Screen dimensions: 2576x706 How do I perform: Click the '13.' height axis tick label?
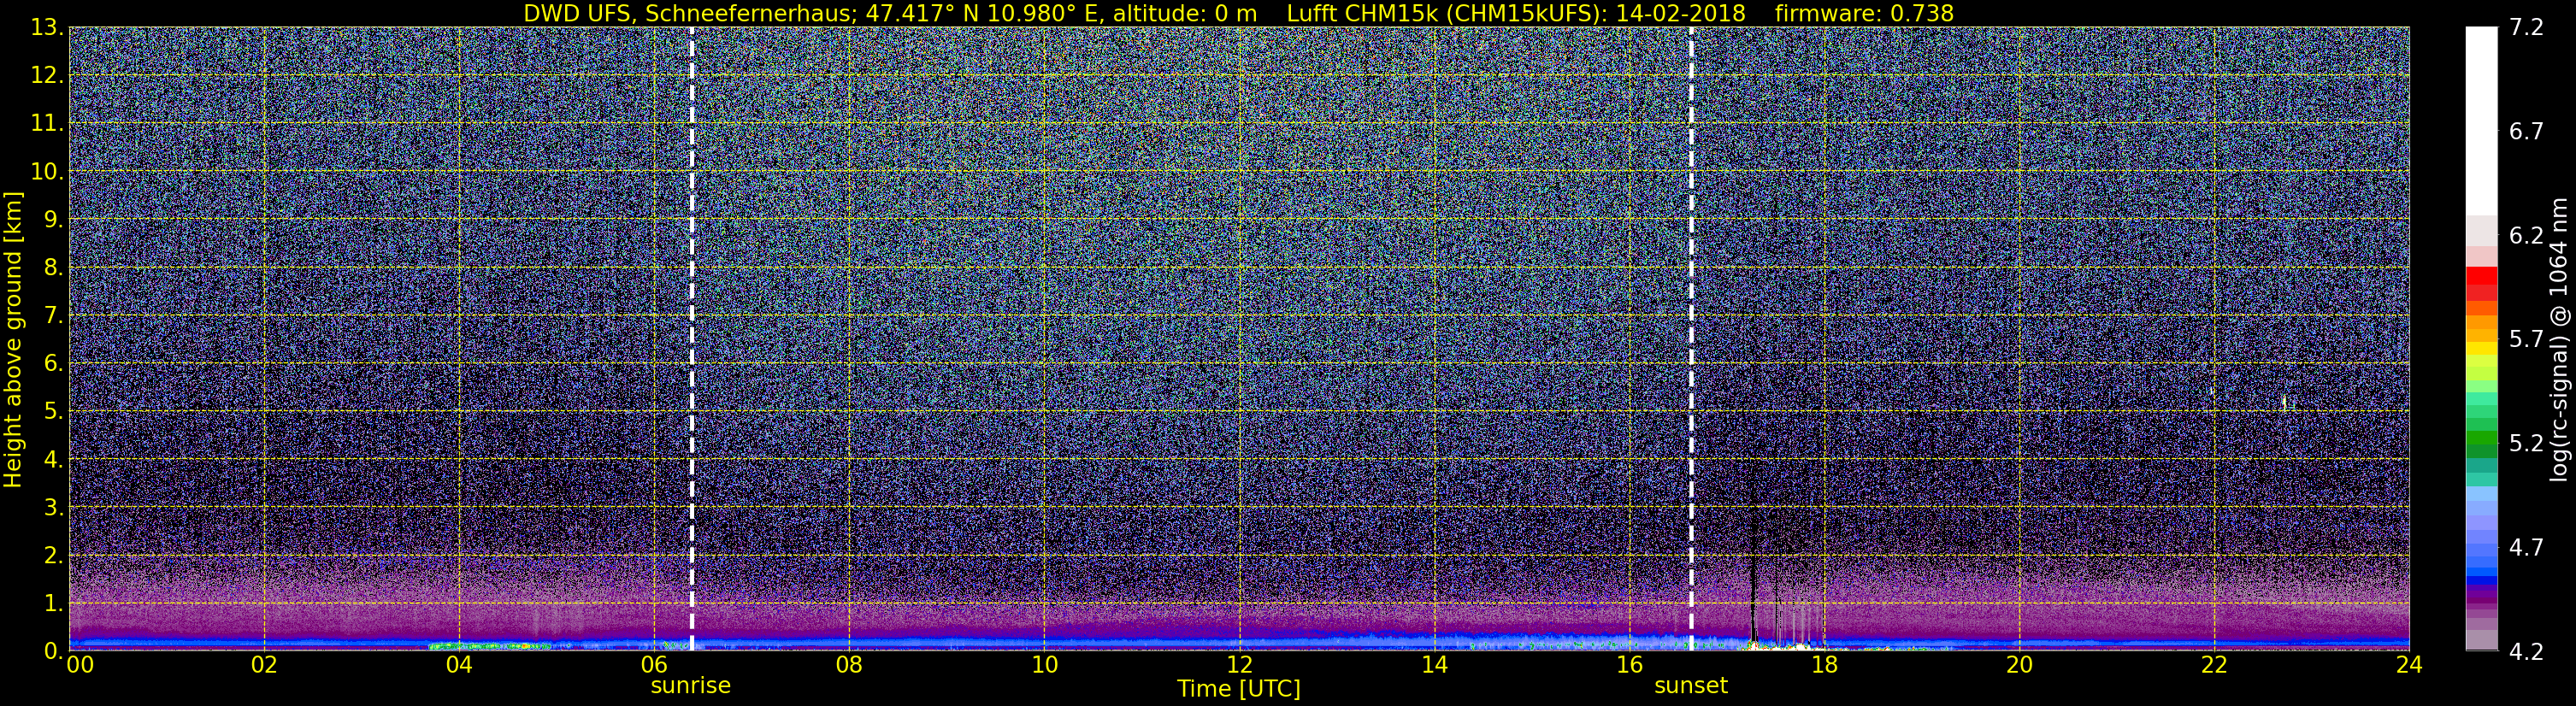[46, 28]
